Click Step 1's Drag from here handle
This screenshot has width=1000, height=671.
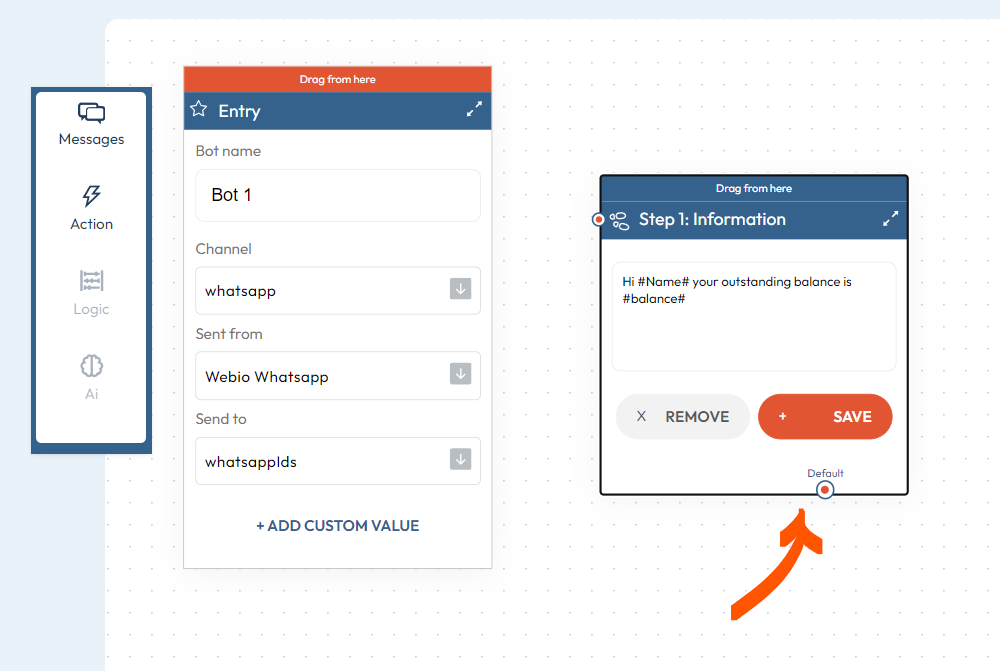tap(753, 188)
